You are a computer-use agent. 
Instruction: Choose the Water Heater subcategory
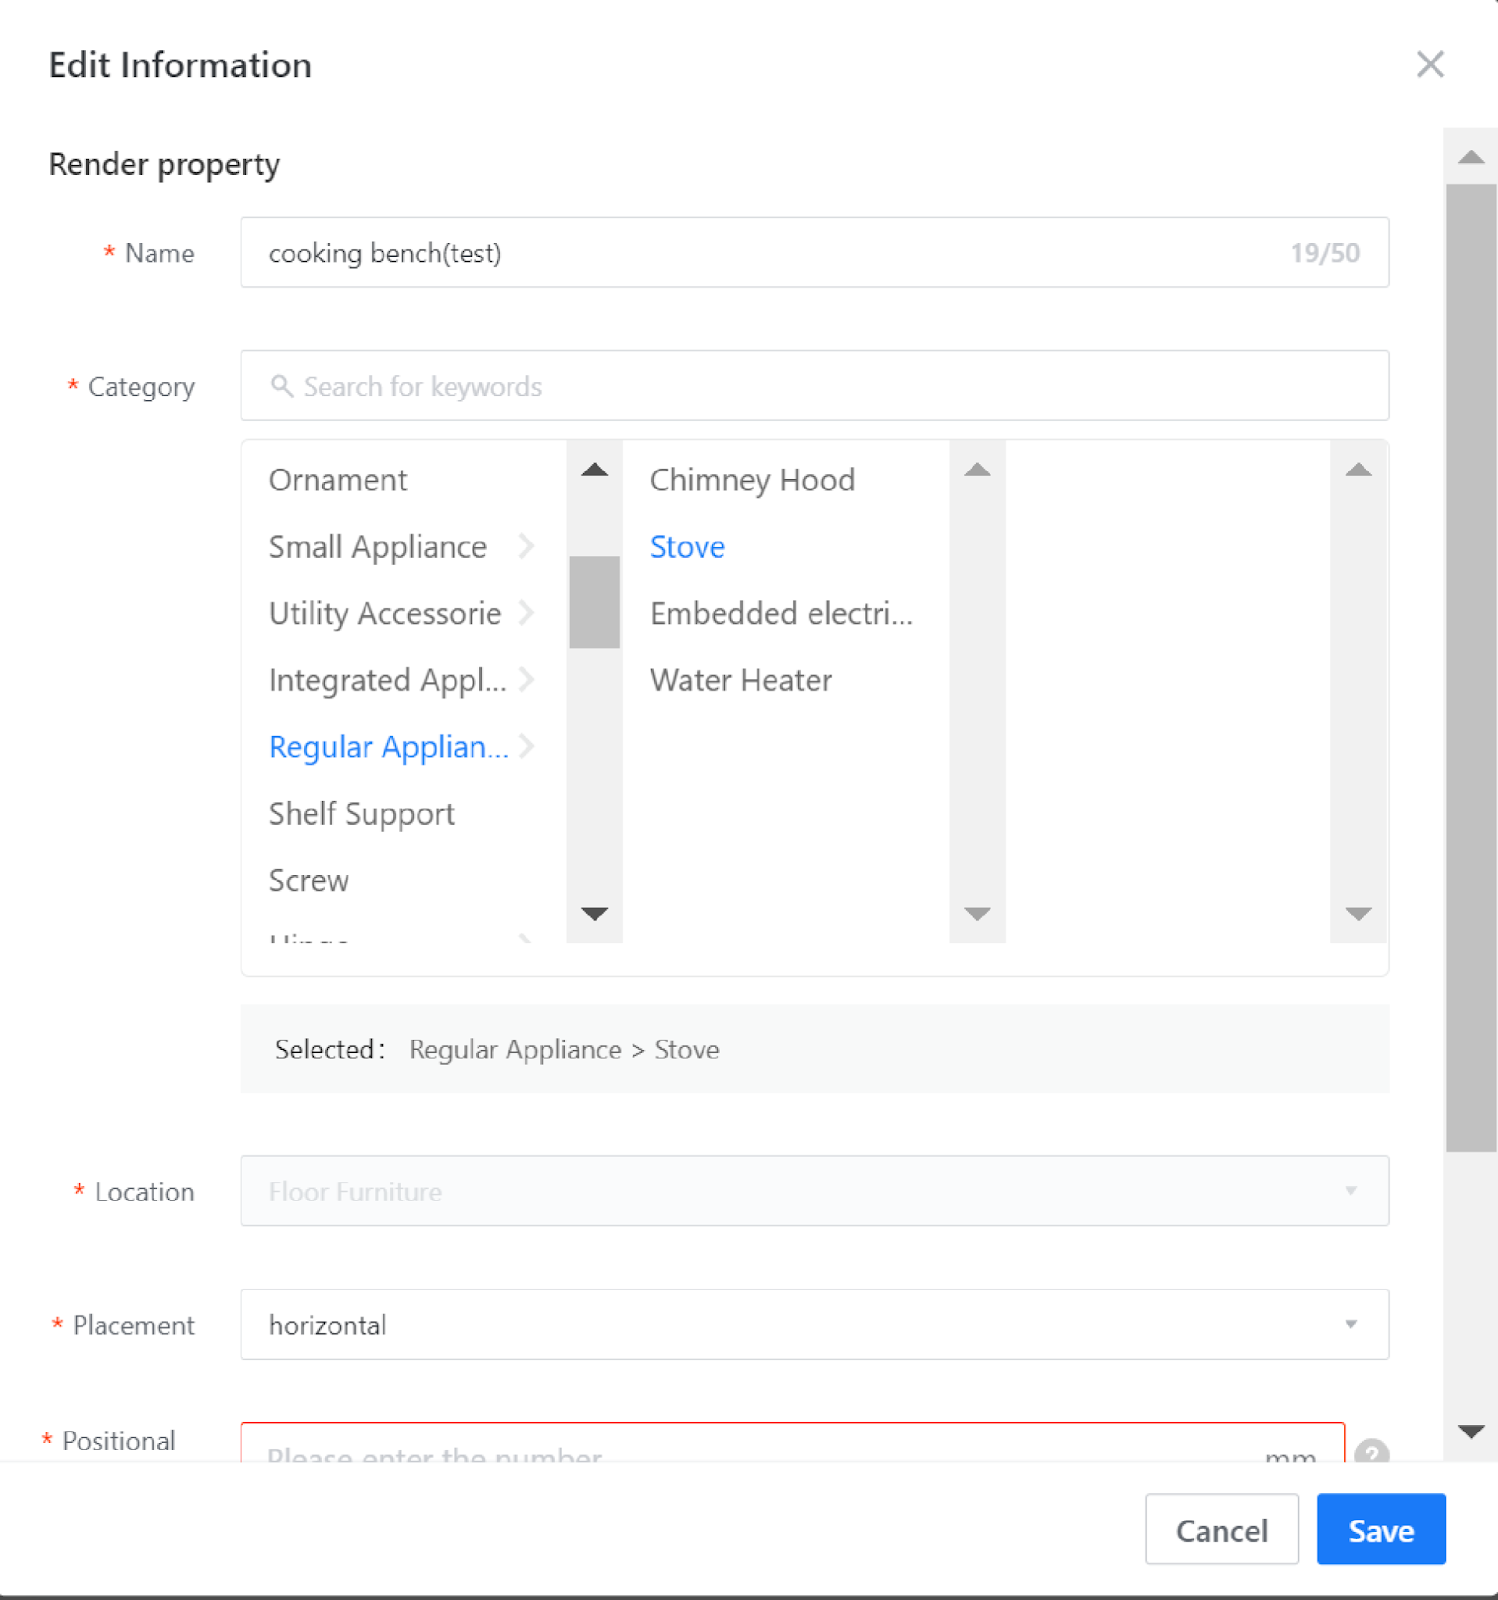pyautogui.click(x=740, y=680)
